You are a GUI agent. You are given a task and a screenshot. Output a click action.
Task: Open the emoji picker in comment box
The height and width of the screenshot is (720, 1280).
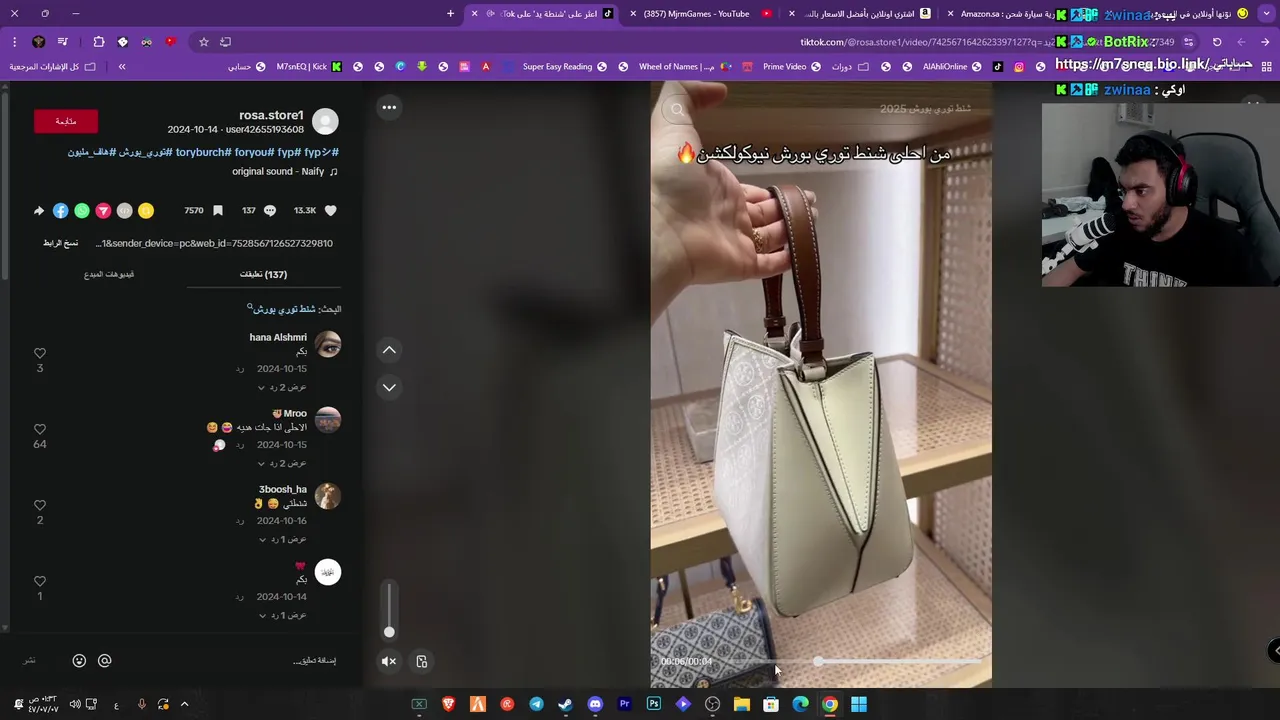pos(79,660)
